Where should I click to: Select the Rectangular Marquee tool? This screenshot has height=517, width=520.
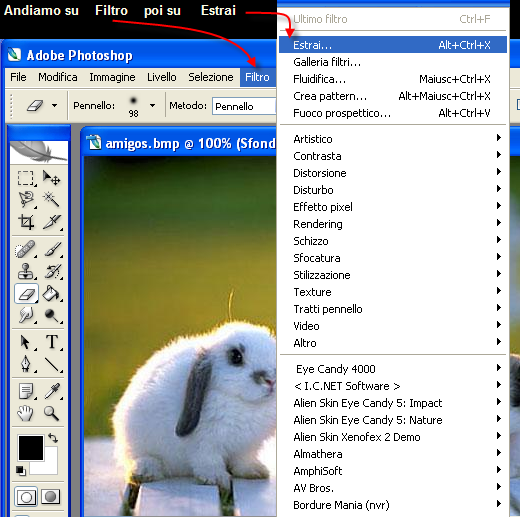tap(26, 178)
